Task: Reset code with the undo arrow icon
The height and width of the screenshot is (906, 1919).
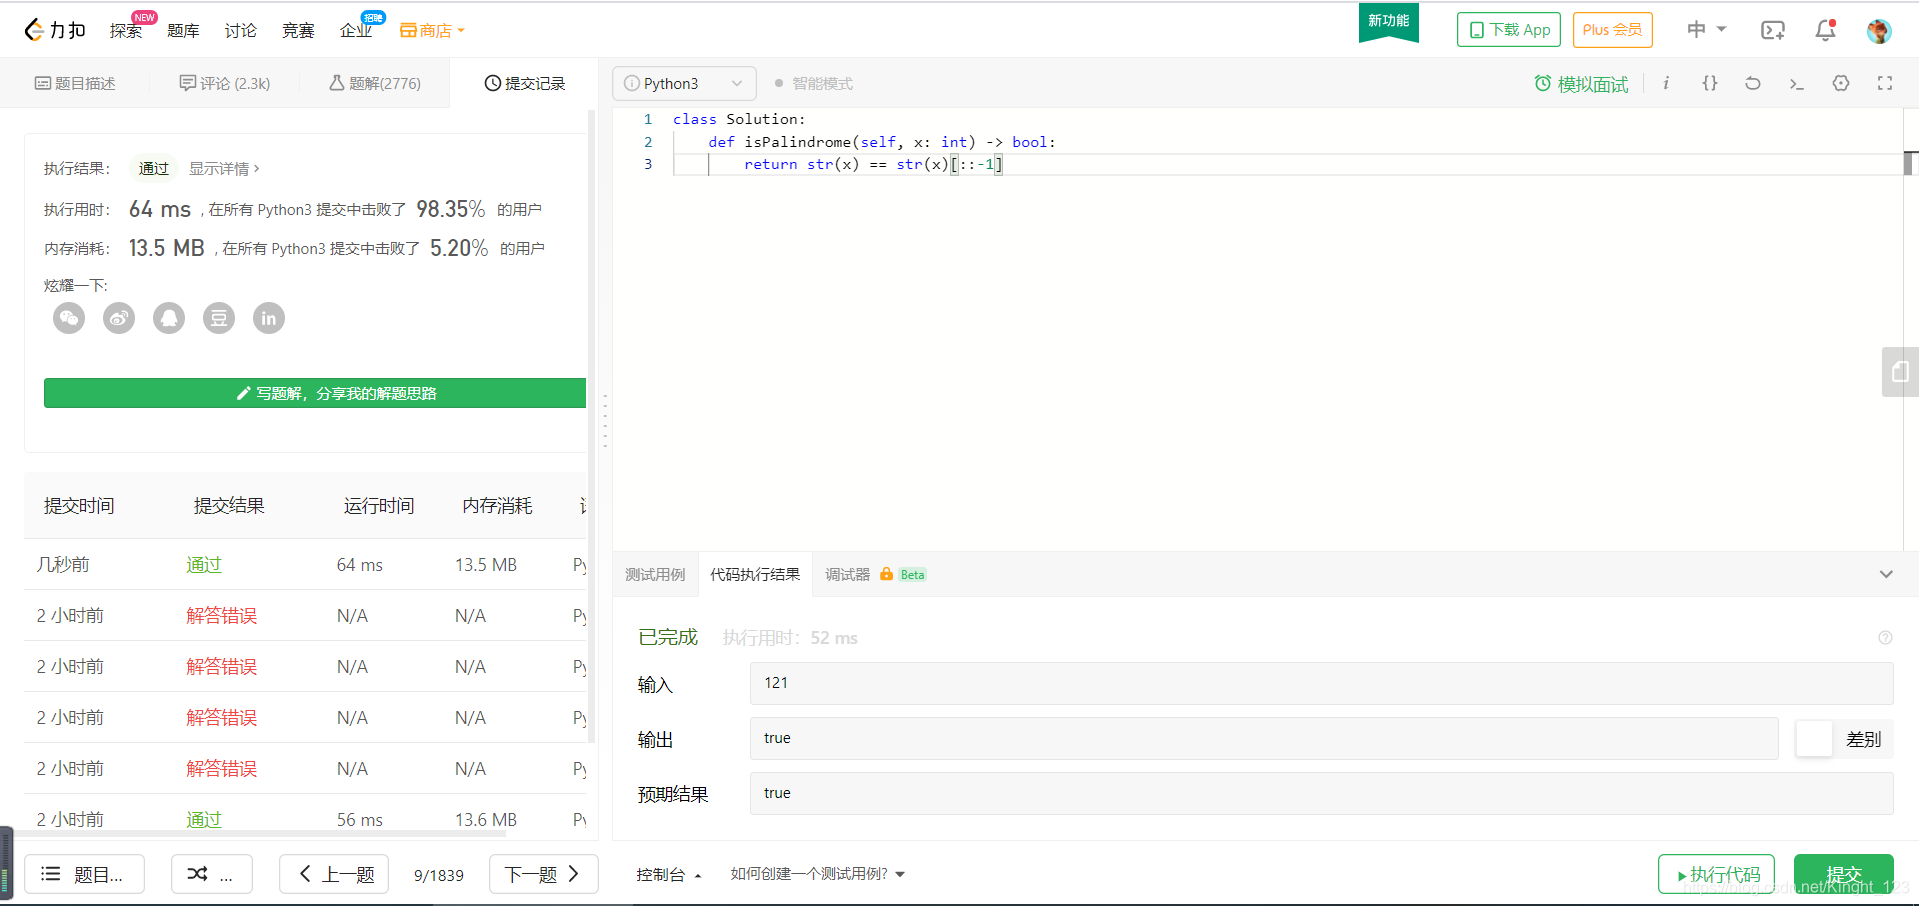Action: [1753, 83]
